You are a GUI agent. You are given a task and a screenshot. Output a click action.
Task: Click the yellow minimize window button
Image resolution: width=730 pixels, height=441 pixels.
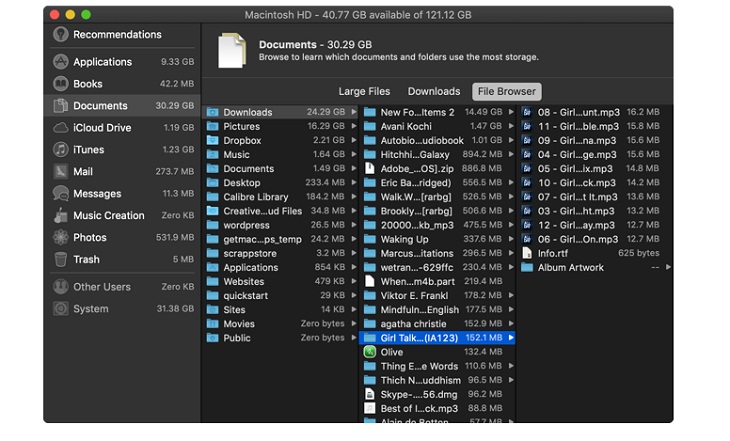coord(70,14)
